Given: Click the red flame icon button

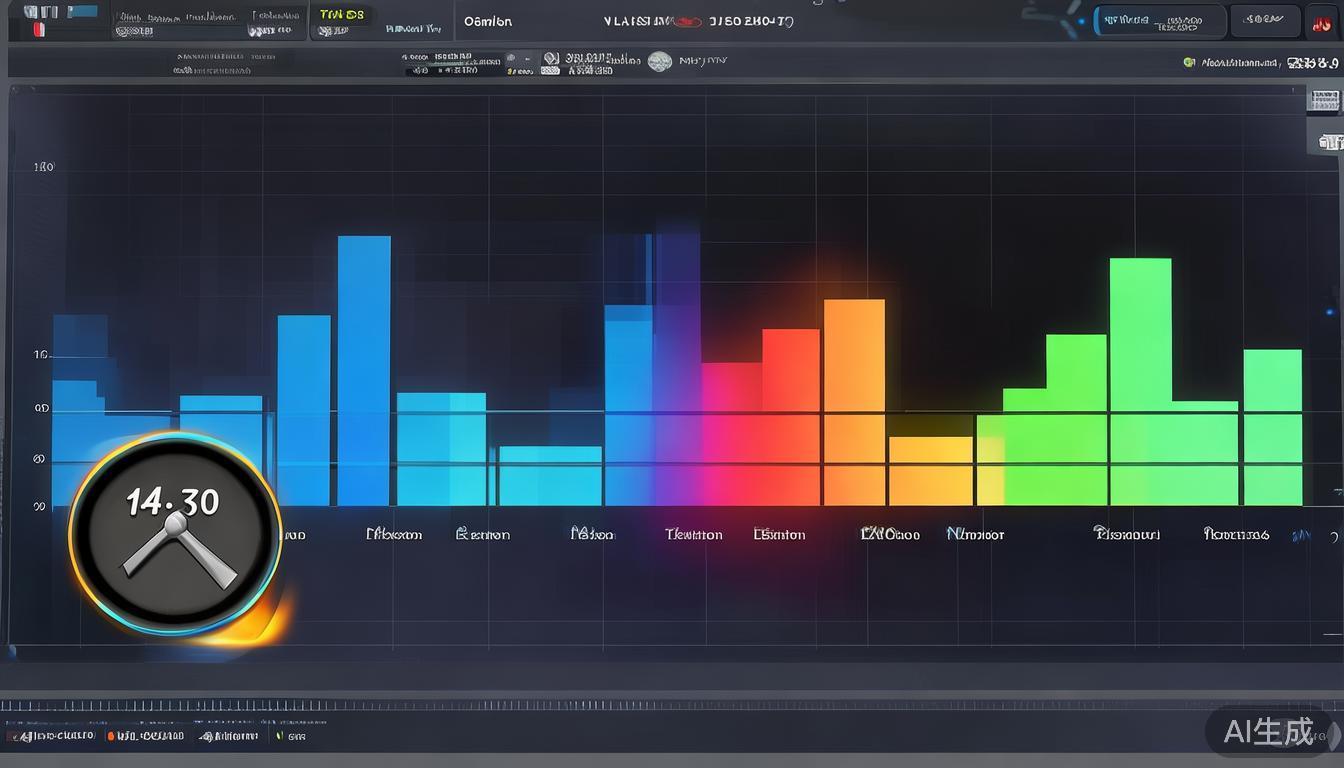Looking at the screenshot, I should click(1318, 20).
